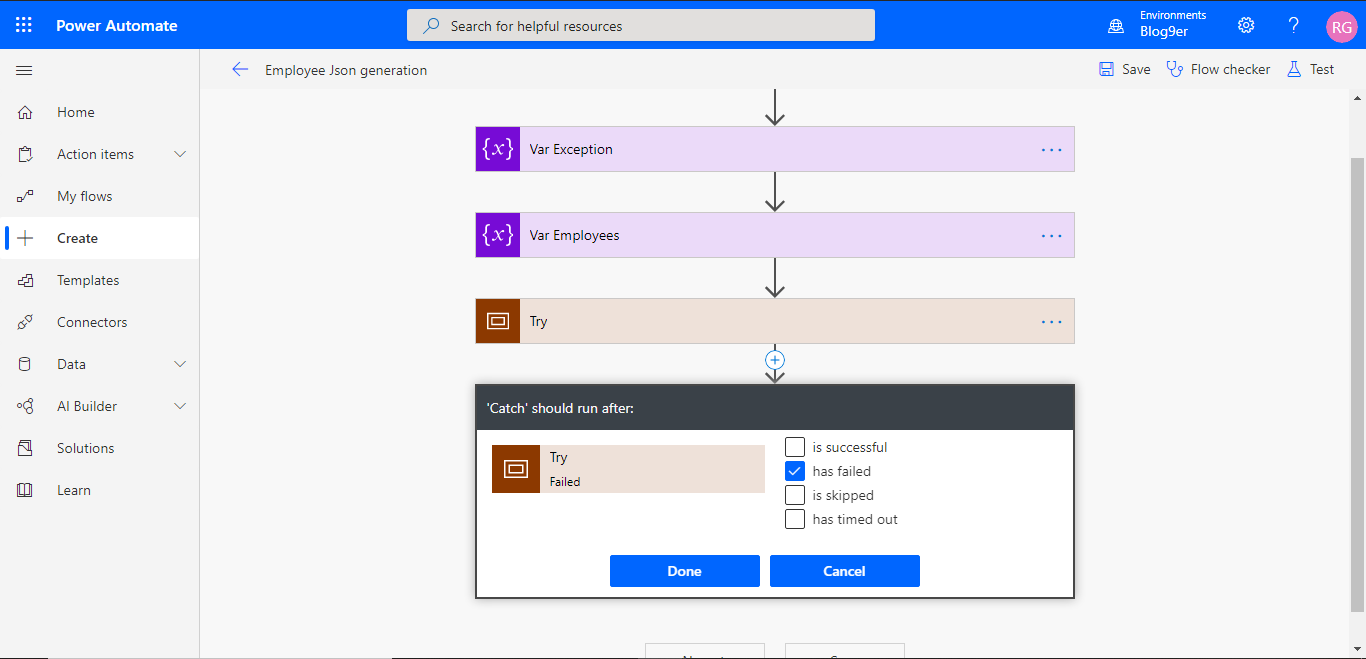Click the Test button
Screen dimensions: 1366x659
pos(1310,69)
